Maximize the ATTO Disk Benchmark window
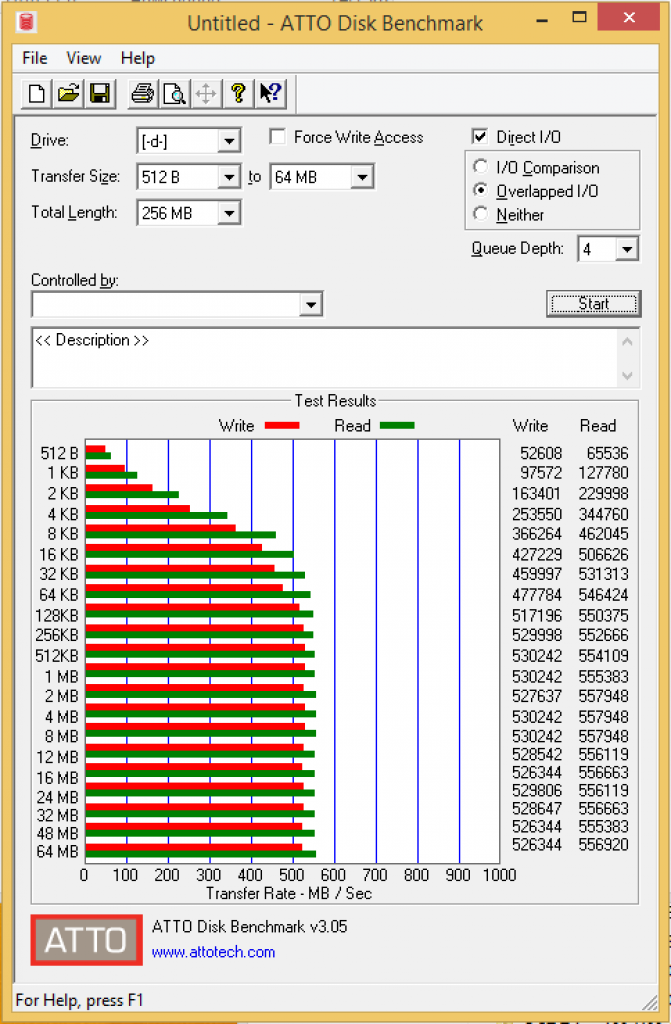The image size is (671, 1024). pos(579,18)
